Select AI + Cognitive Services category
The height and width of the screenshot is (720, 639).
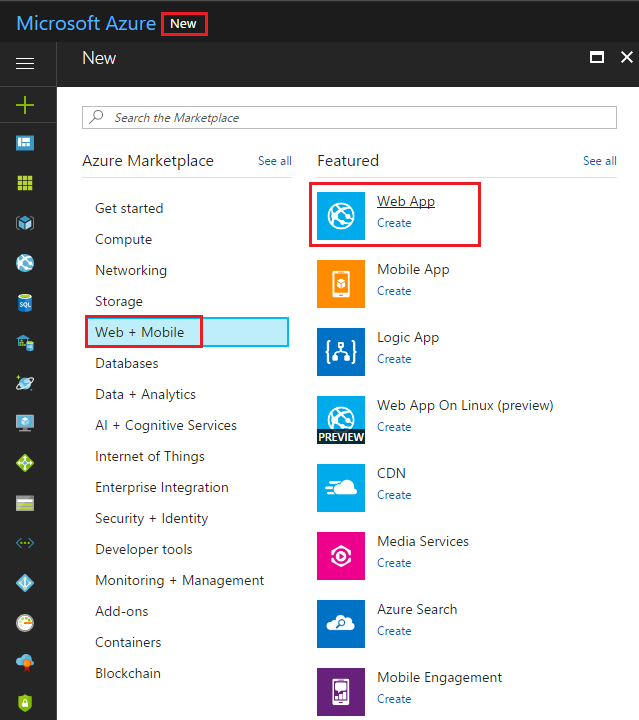166,426
